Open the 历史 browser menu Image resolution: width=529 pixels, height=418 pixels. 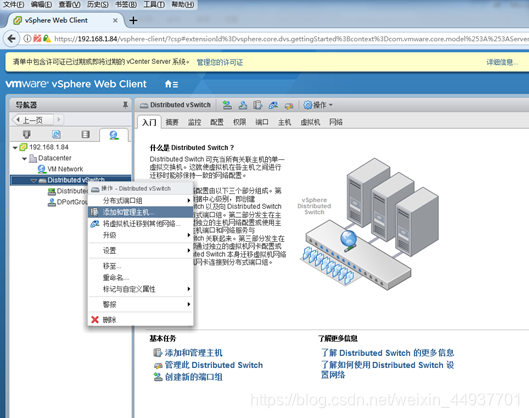coord(98,4)
